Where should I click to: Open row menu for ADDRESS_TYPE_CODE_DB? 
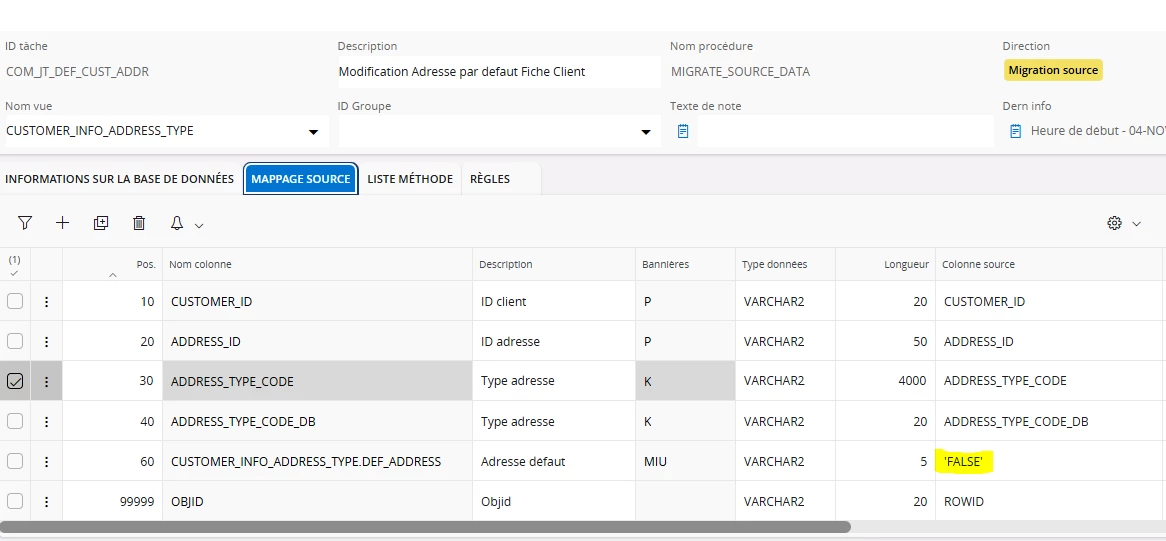(x=46, y=421)
